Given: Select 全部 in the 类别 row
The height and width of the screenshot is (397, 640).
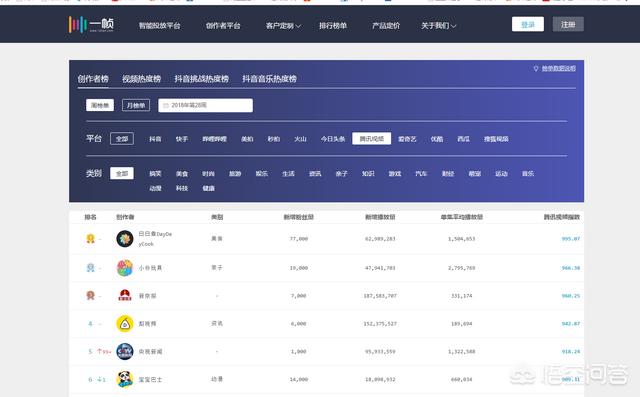Looking at the screenshot, I should pos(122,173).
